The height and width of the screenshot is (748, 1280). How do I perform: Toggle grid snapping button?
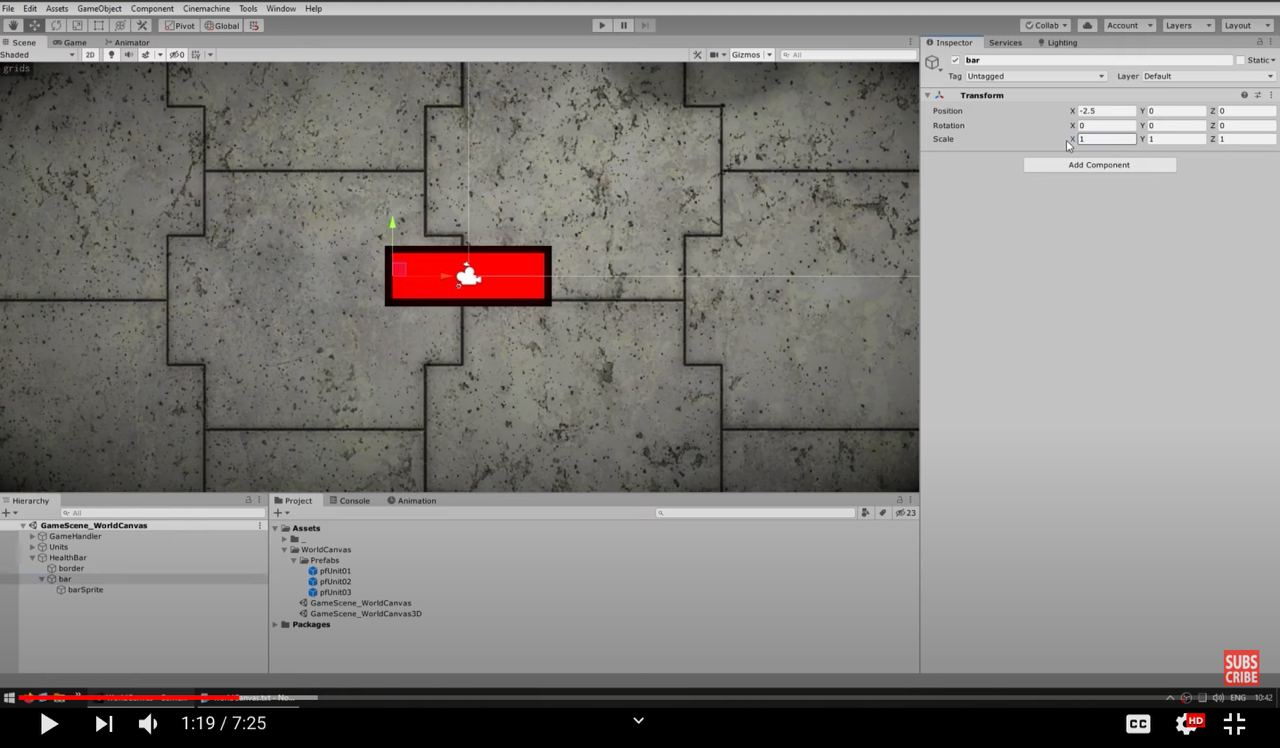click(254, 25)
